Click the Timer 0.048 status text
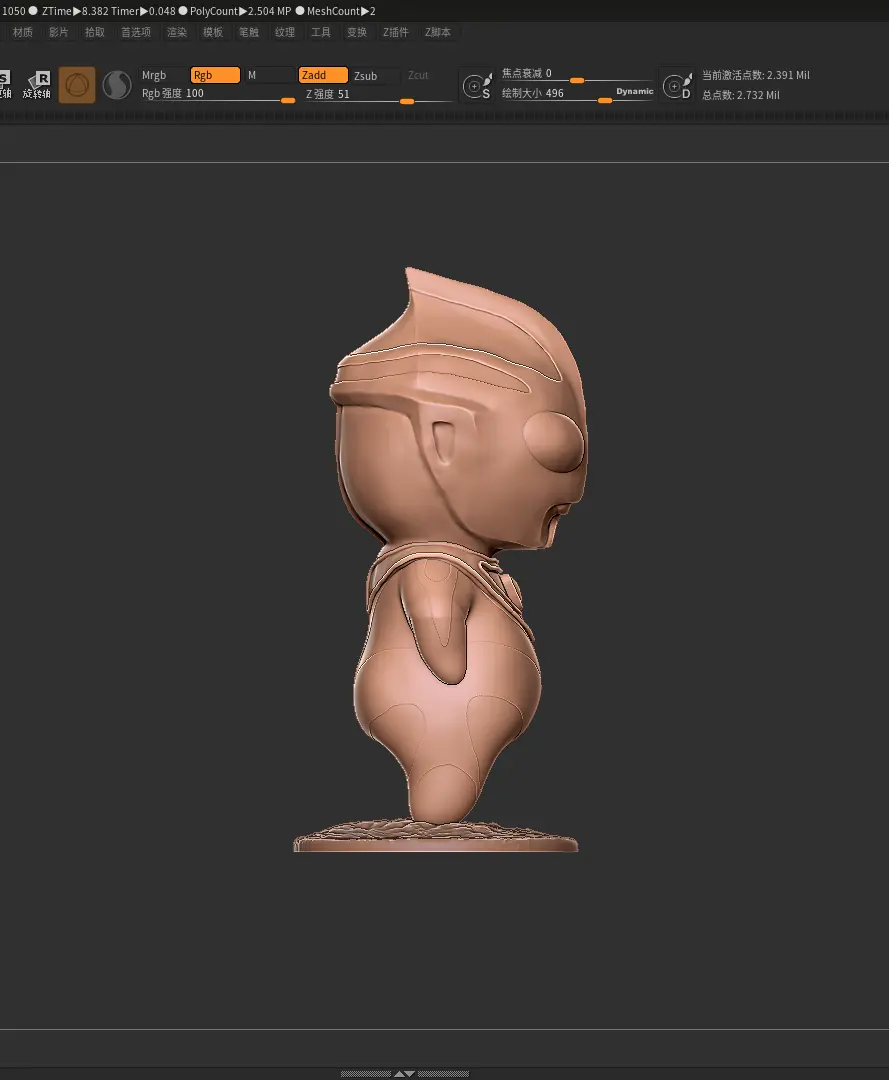The height and width of the screenshot is (1080, 889). coord(143,11)
